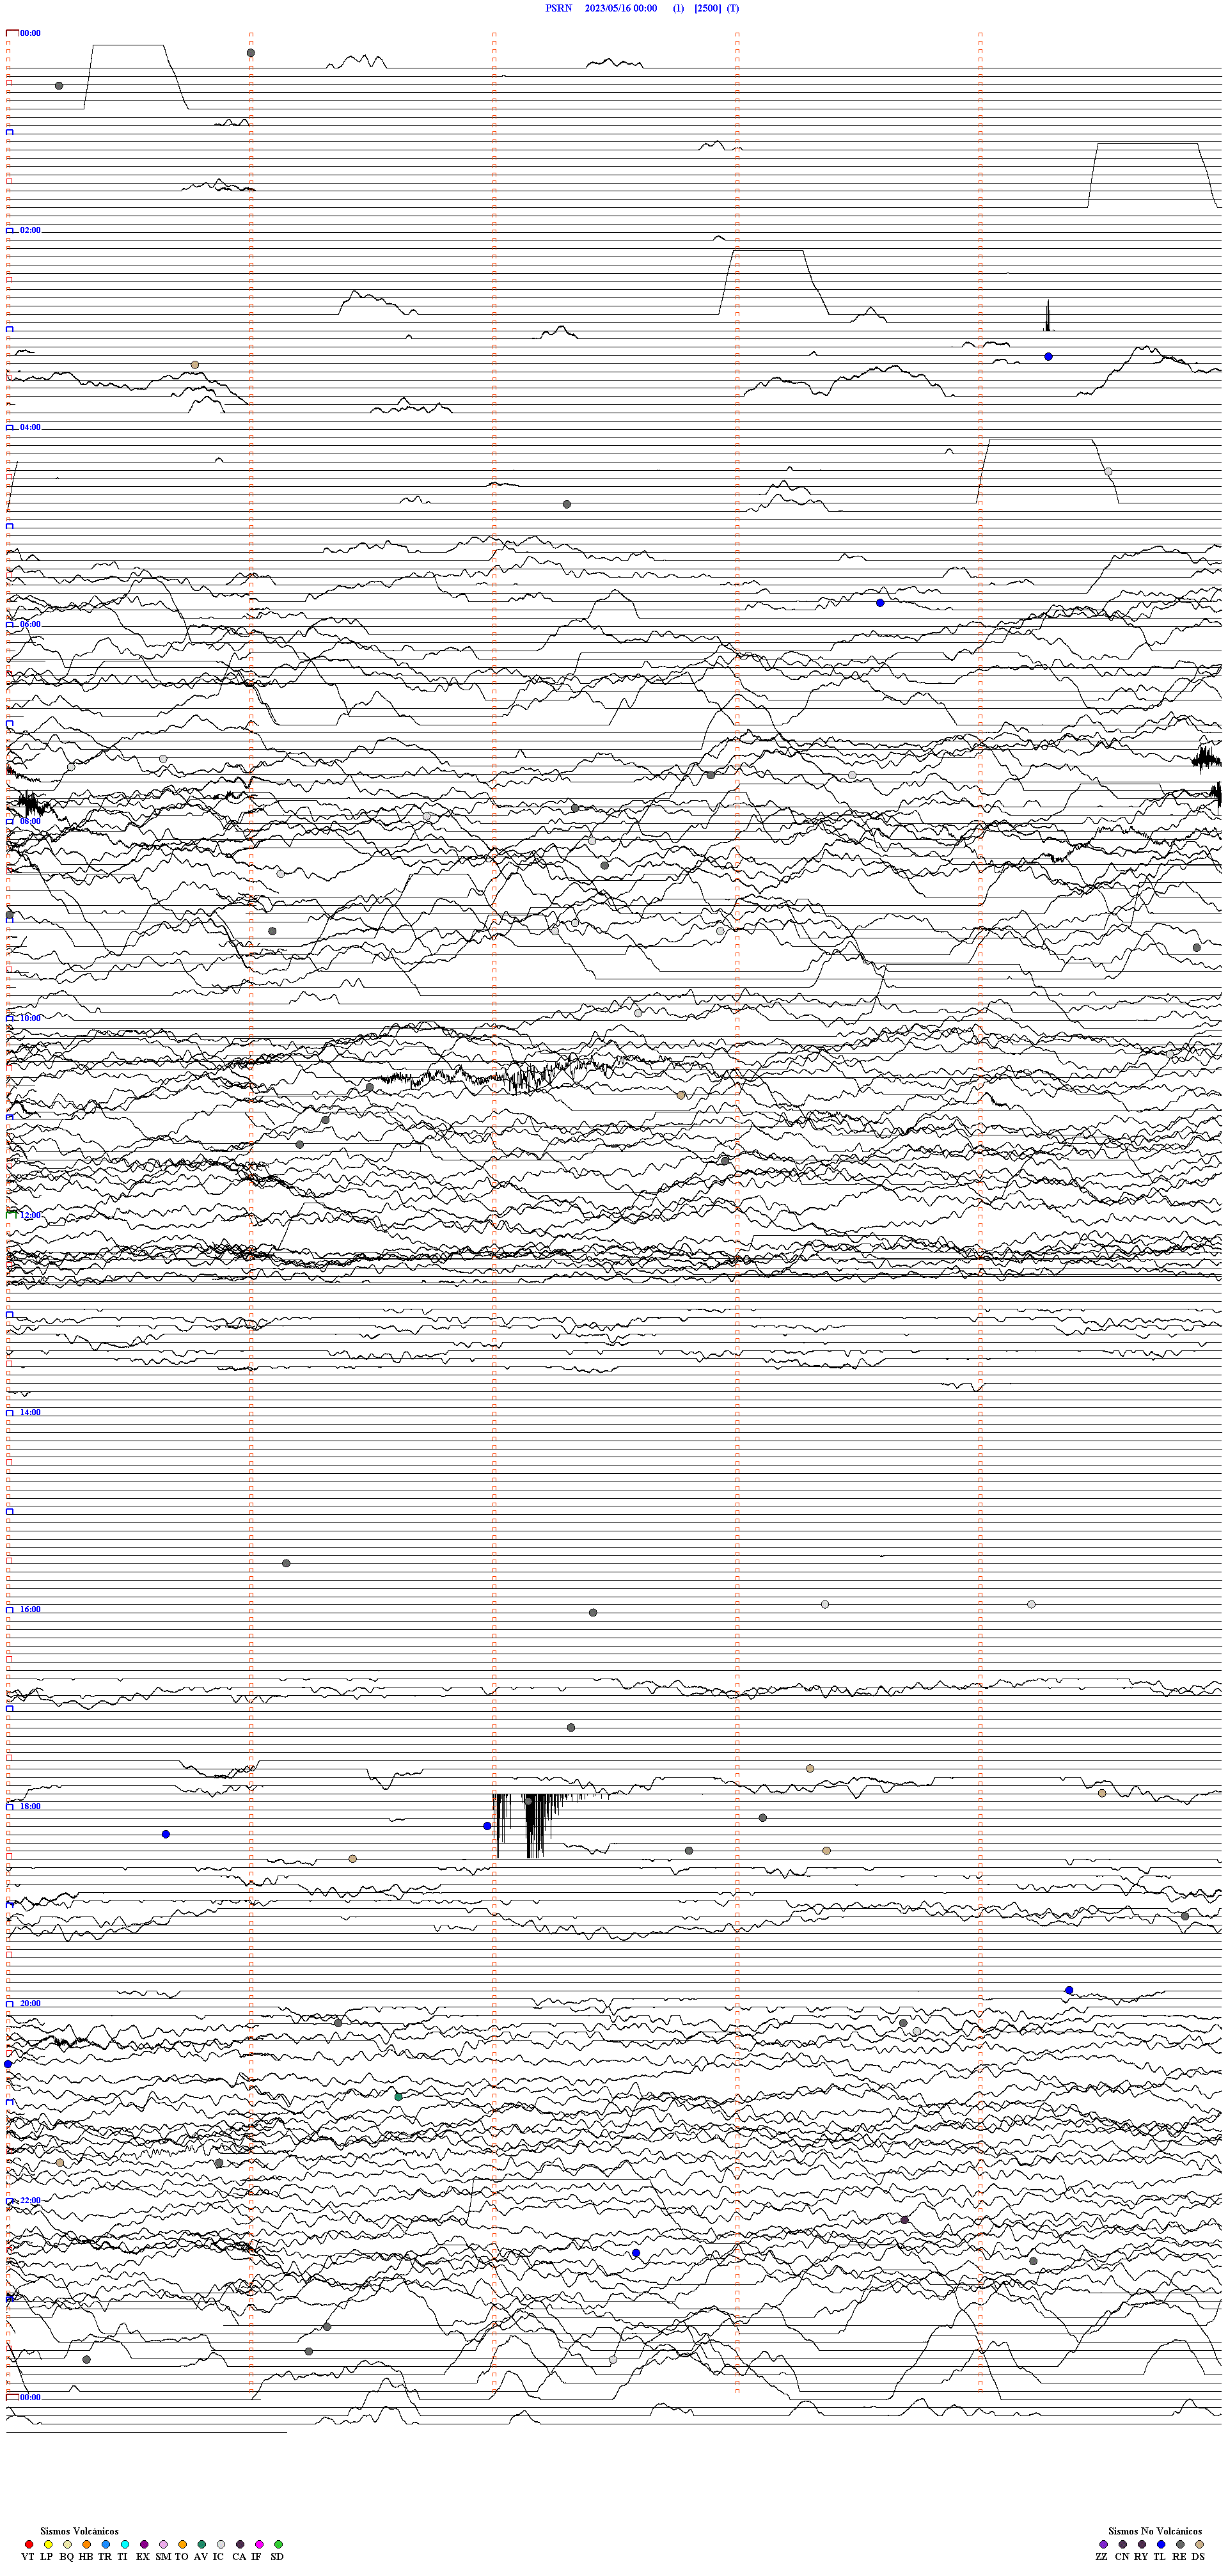Click the green SD legend dot
1228x2576 pixels.
(x=279, y=2544)
